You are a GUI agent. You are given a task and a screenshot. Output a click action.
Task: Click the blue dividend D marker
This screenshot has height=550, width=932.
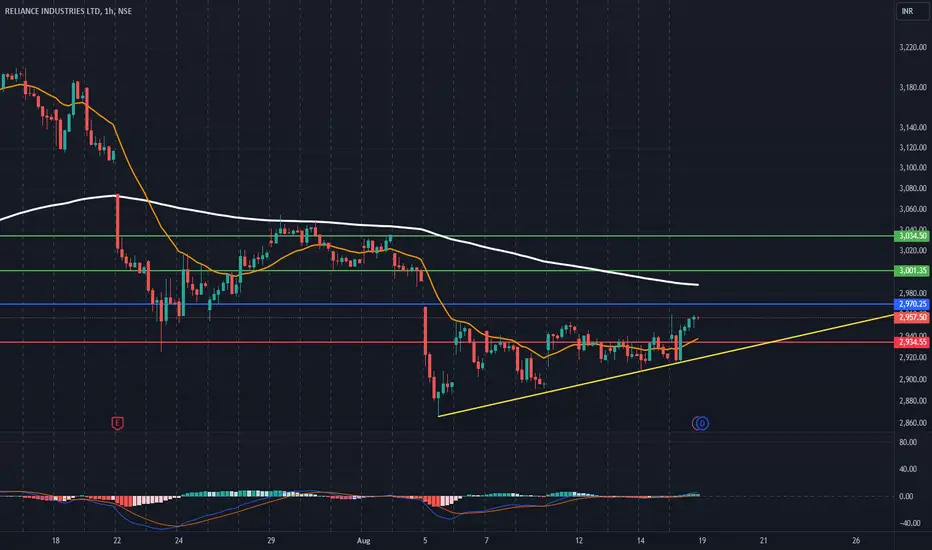pyautogui.click(x=702, y=423)
